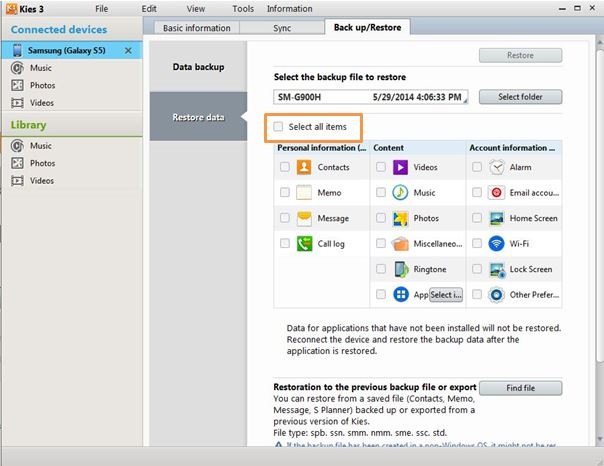Image resolution: width=604 pixels, height=466 pixels.
Task: Open the SM-G900H backup file dropdown
Action: (371, 97)
